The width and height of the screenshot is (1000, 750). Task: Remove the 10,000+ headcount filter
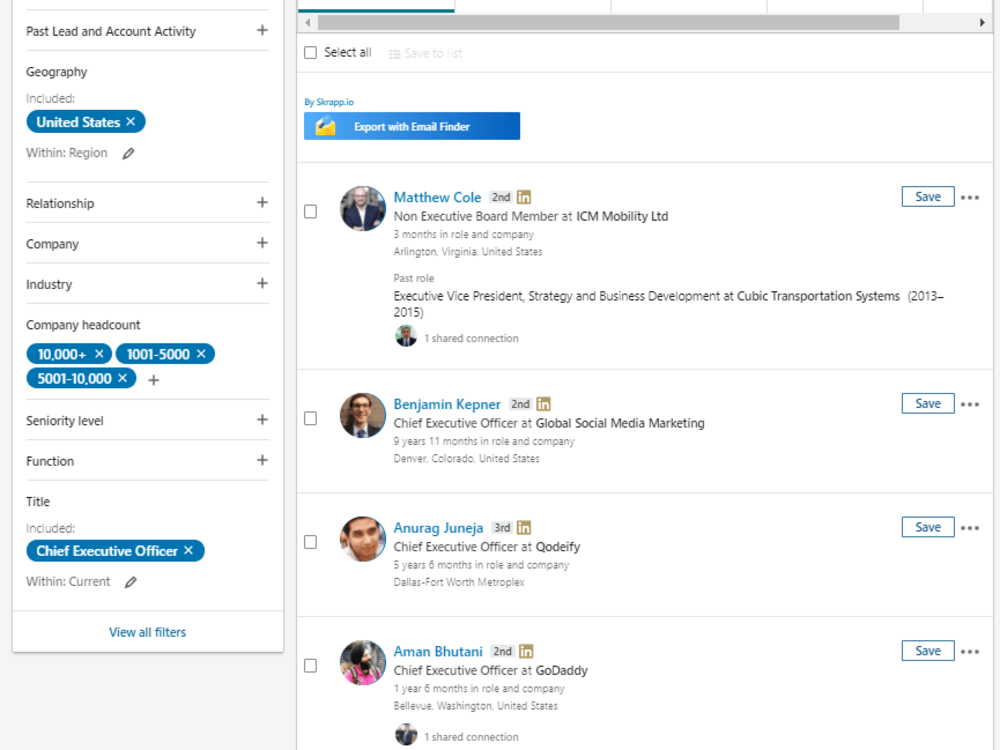click(x=99, y=353)
